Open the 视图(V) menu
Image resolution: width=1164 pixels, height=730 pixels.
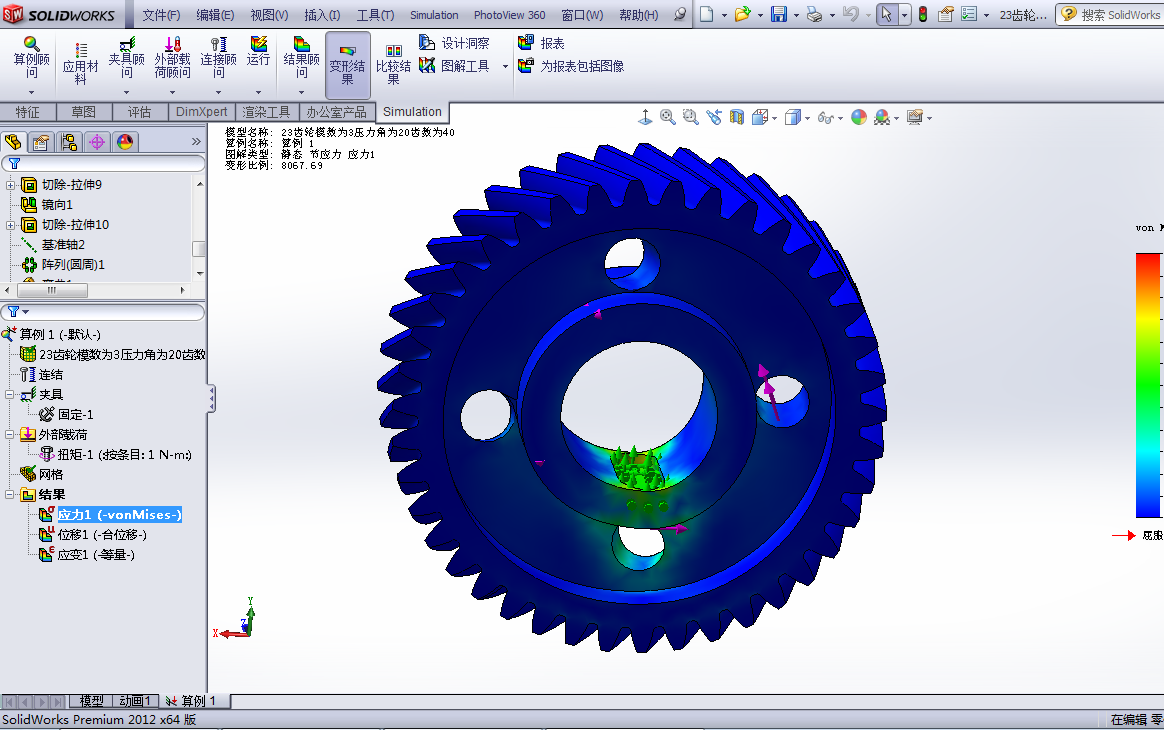[269, 15]
